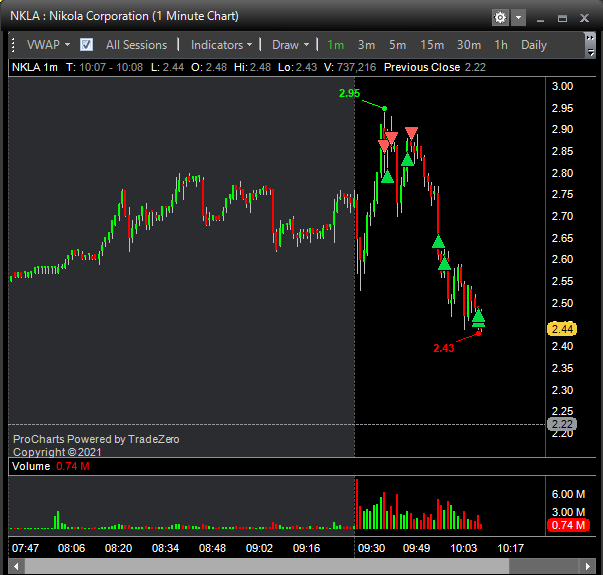Click the gray 2.22 previous close tag
603x575 pixels.
click(561, 424)
